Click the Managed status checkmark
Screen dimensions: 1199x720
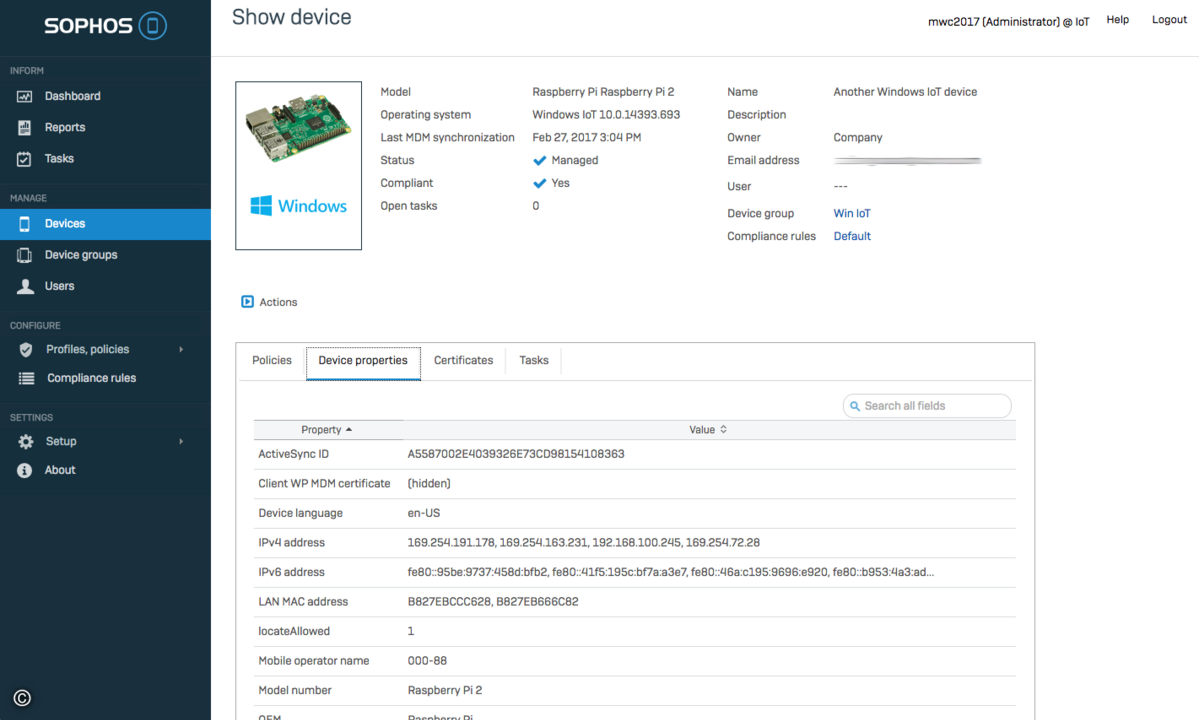[540, 161]
